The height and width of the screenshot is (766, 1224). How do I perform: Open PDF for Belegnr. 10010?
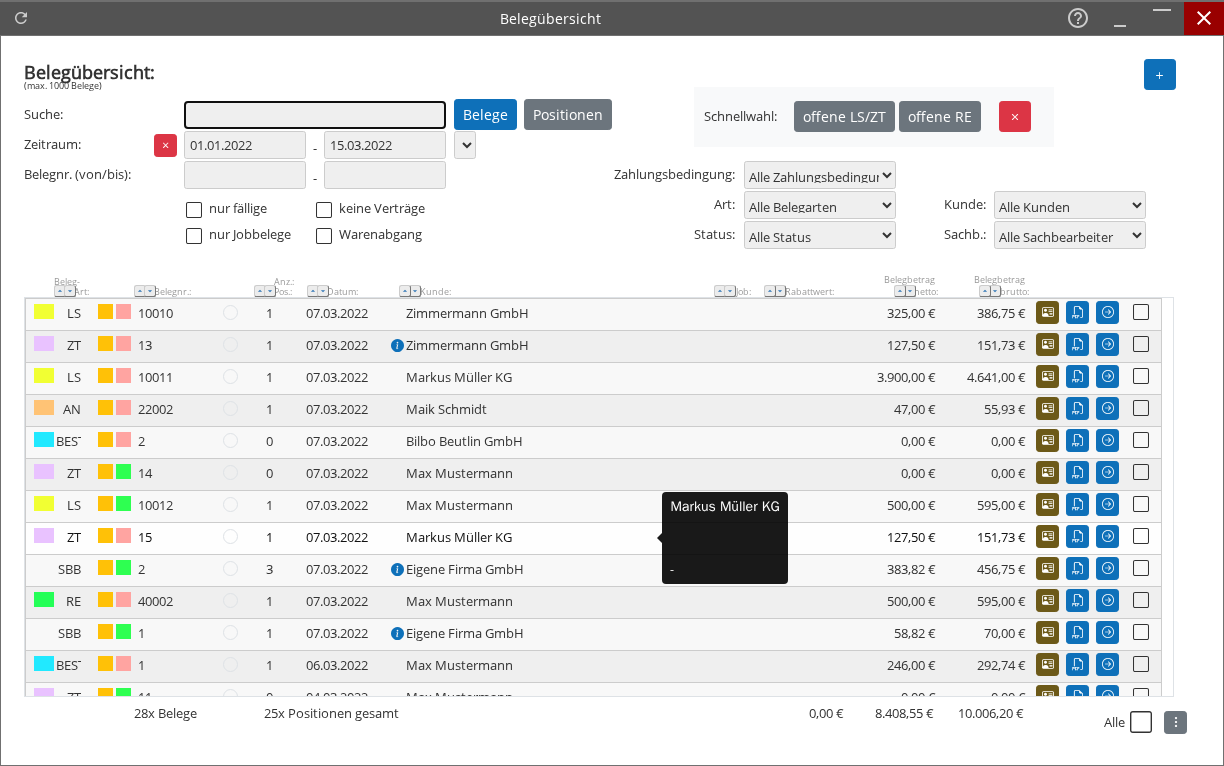click(1077, 313)
